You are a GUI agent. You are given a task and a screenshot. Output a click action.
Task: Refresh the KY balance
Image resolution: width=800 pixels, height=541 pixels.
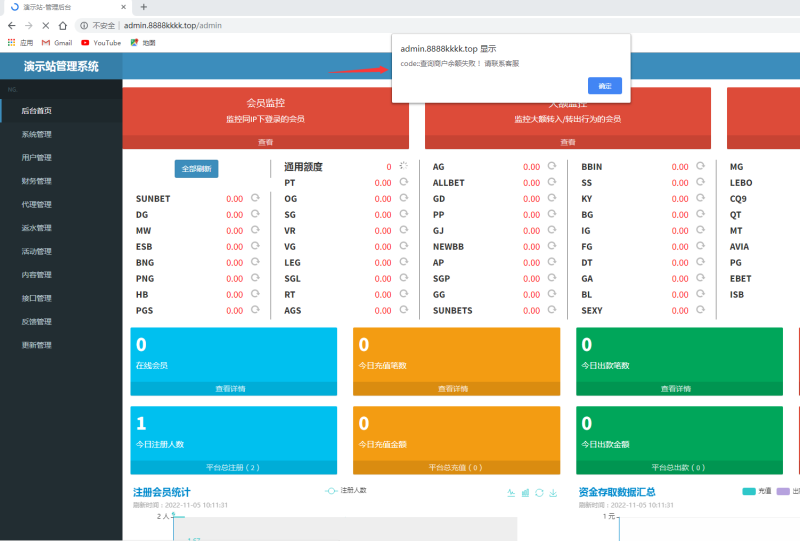pos(701,198)
